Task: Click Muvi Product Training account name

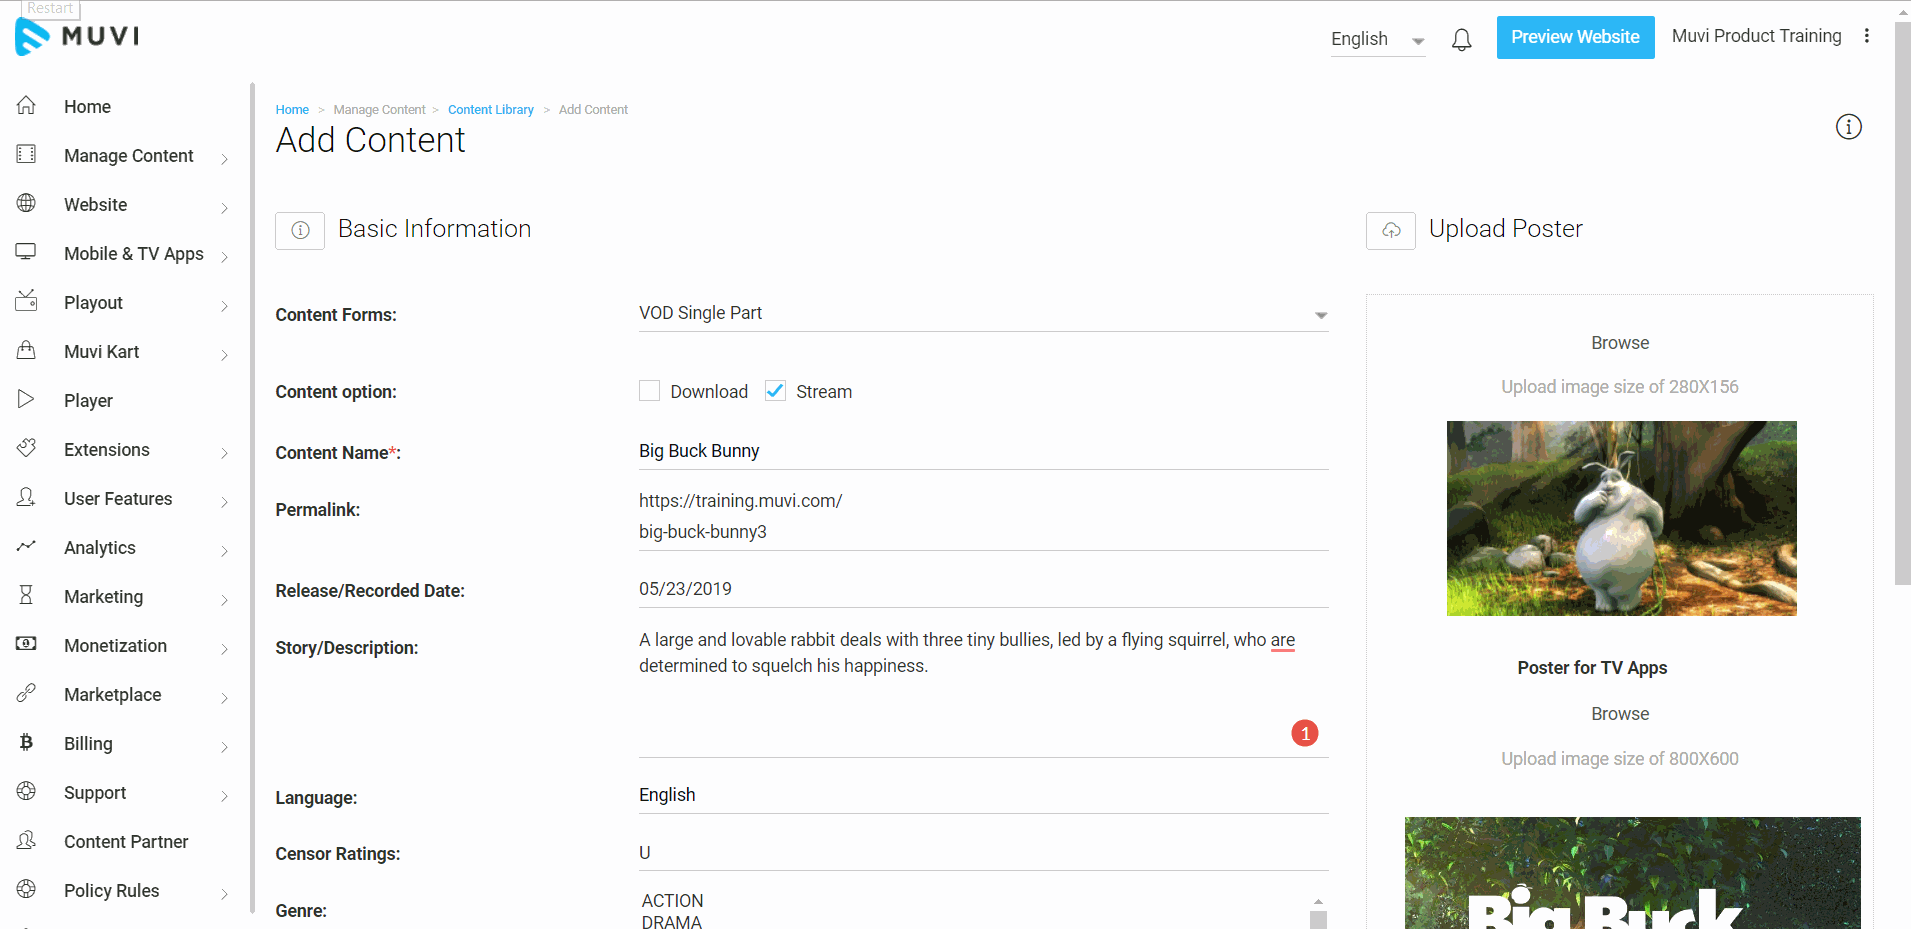Action: [x=1756, y=36]
